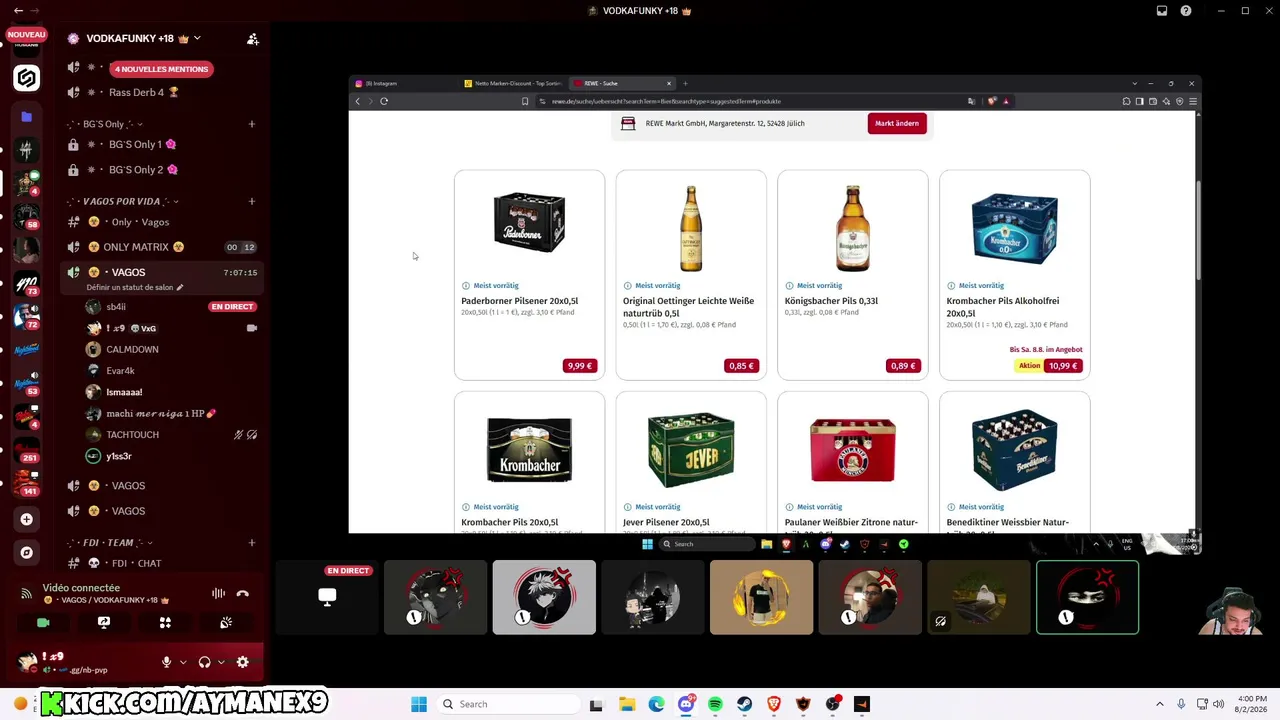Disconnect from the voice channel
Image resolution: width=1280 pixels, height=720 pixels.
pos(242,593)
